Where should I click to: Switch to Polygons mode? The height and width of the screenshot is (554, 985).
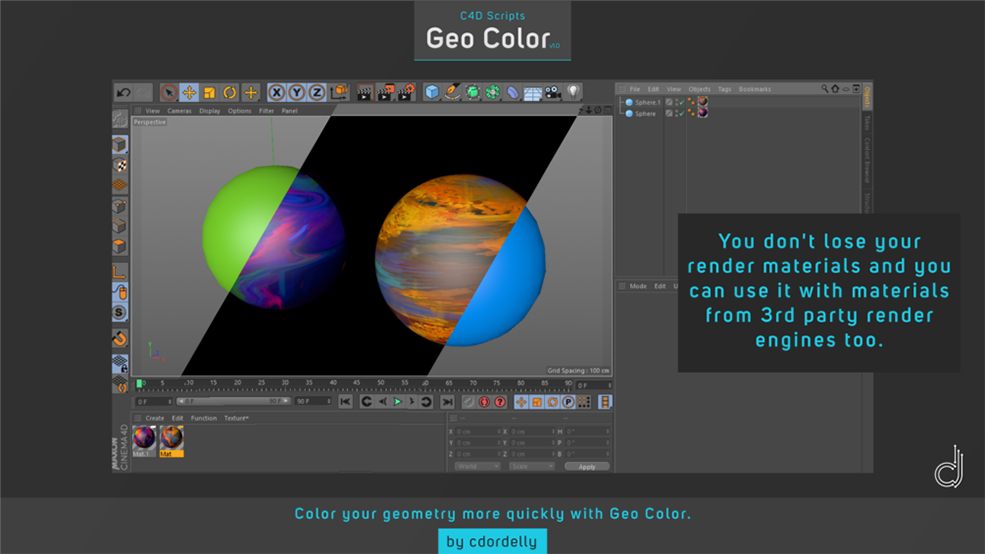click(120, 246)
